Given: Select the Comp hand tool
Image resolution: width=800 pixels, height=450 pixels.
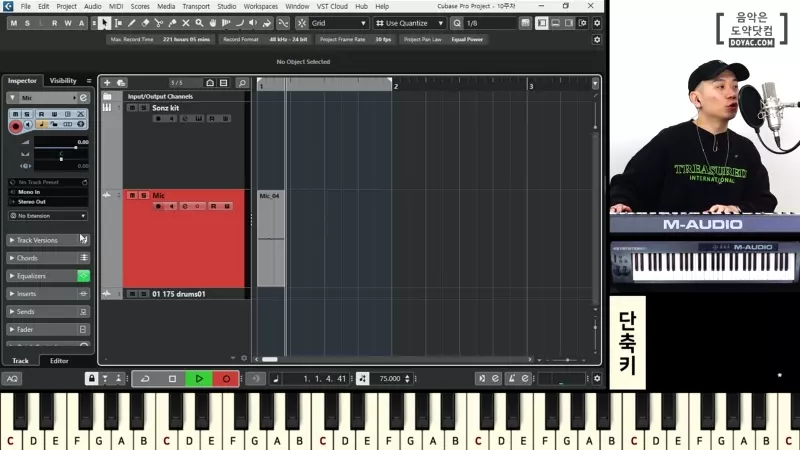Looking at the screenshot, I should point(213,23).
